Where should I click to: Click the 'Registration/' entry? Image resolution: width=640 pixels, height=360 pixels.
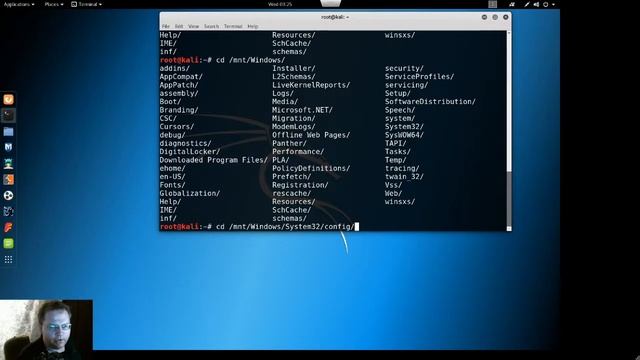300,185
